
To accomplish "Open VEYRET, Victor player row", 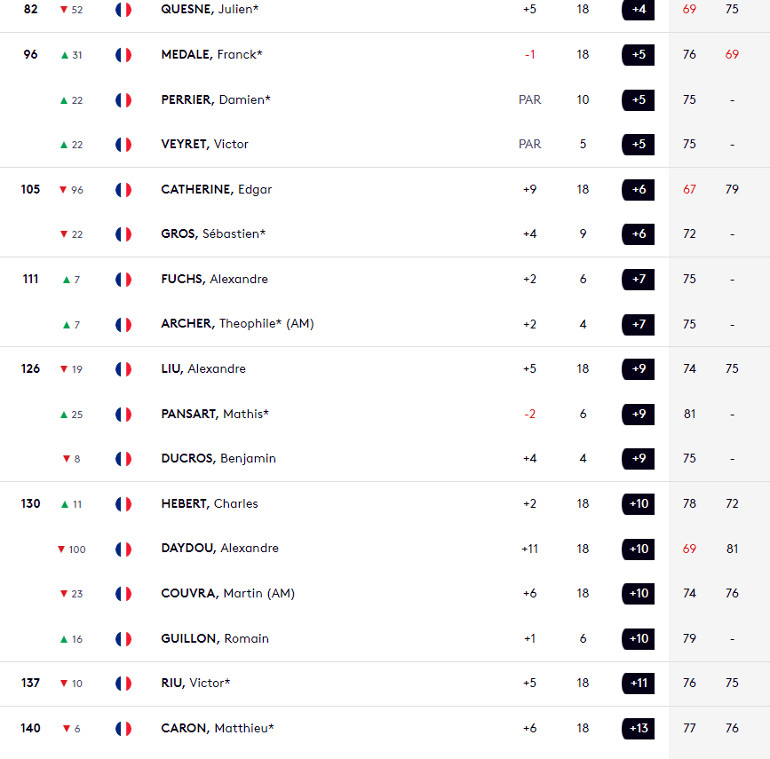I will pos(385,144).
